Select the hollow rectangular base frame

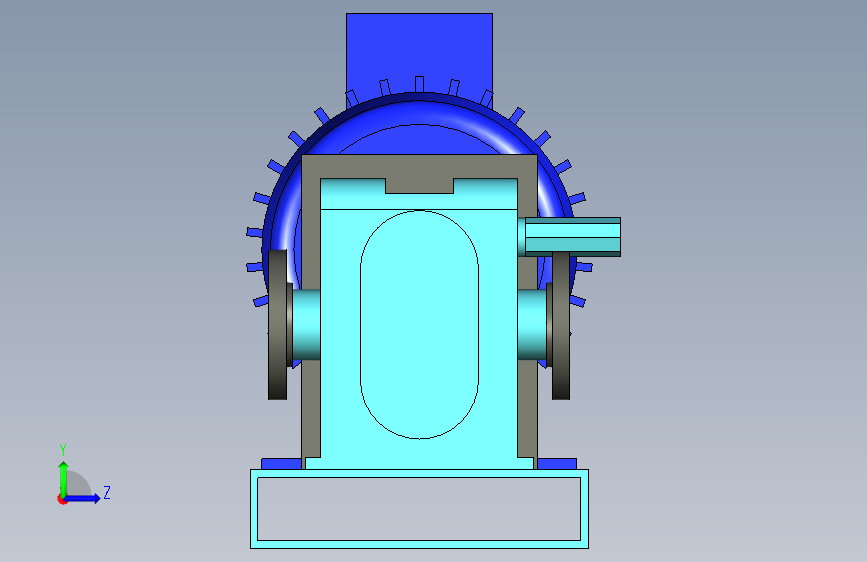[x=419, y=509]
